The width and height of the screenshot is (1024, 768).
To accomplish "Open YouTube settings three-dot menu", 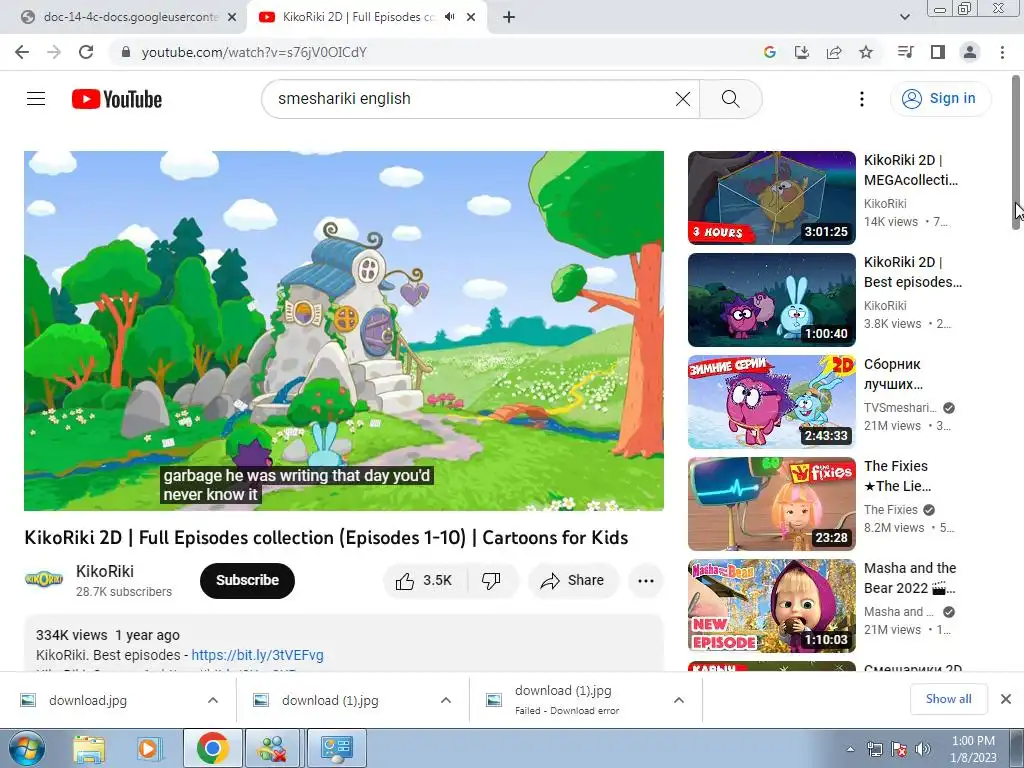I will [x=862, y=99].
